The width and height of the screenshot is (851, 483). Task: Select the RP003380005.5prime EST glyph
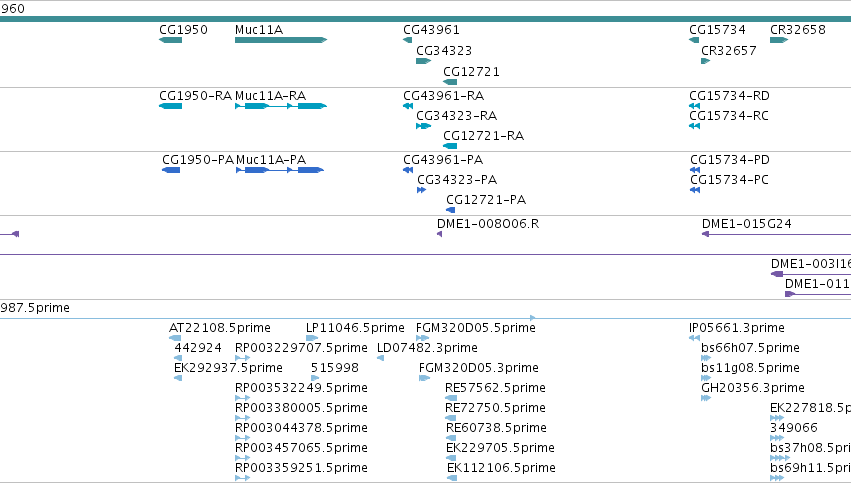pos(243,418)
